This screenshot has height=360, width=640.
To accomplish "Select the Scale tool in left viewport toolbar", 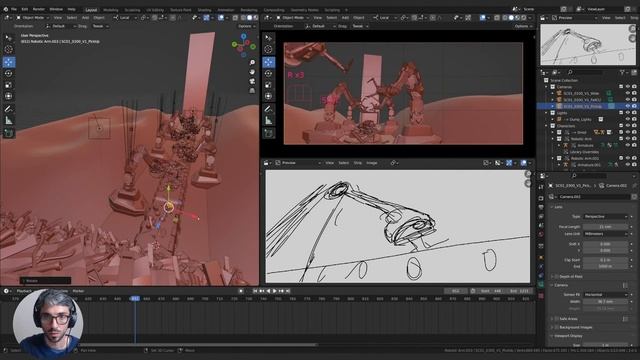I will tap(9, 85).
